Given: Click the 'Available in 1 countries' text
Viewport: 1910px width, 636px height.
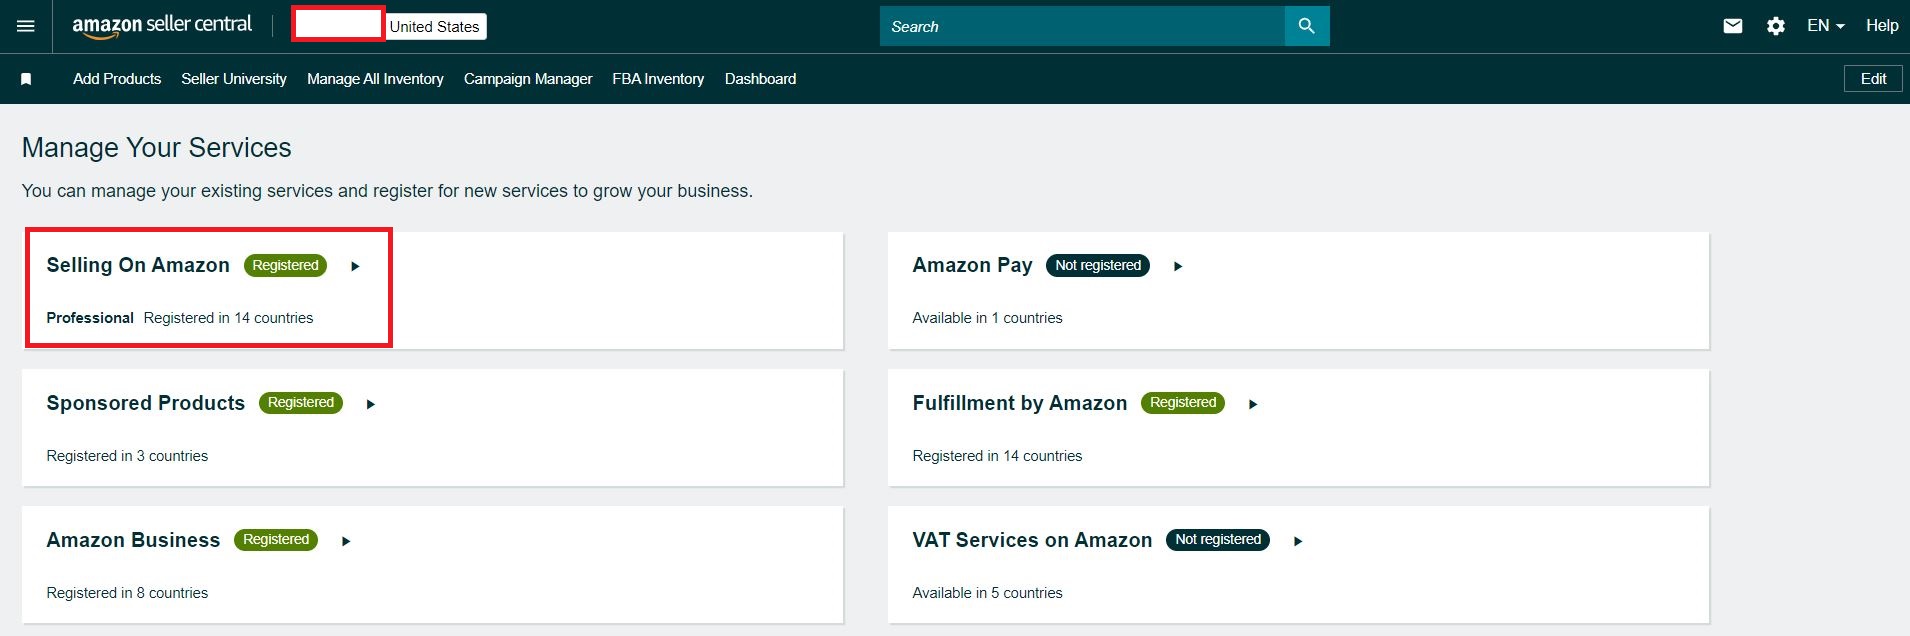Looking at the screenshot, I should pyautogui.click(x=987, y=318).
